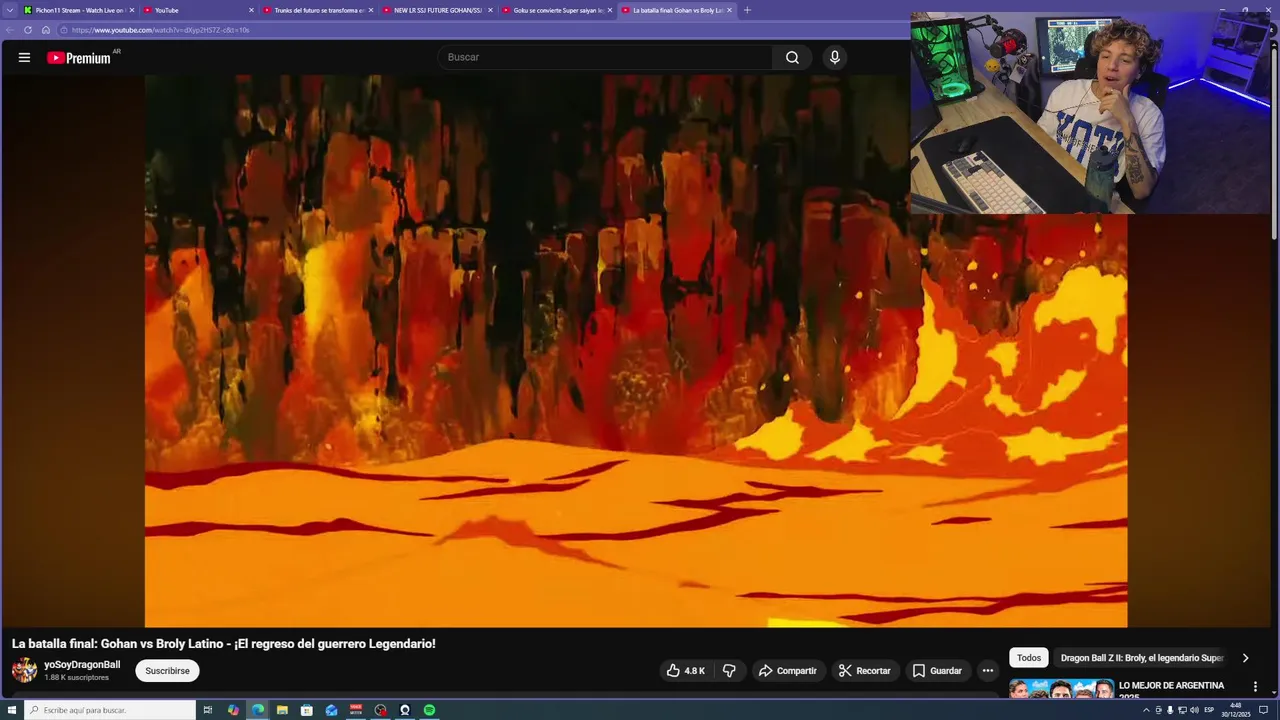Open Microsoft Store from the taskbar
The image size is (1280, 720).
[x=307, y=710]
